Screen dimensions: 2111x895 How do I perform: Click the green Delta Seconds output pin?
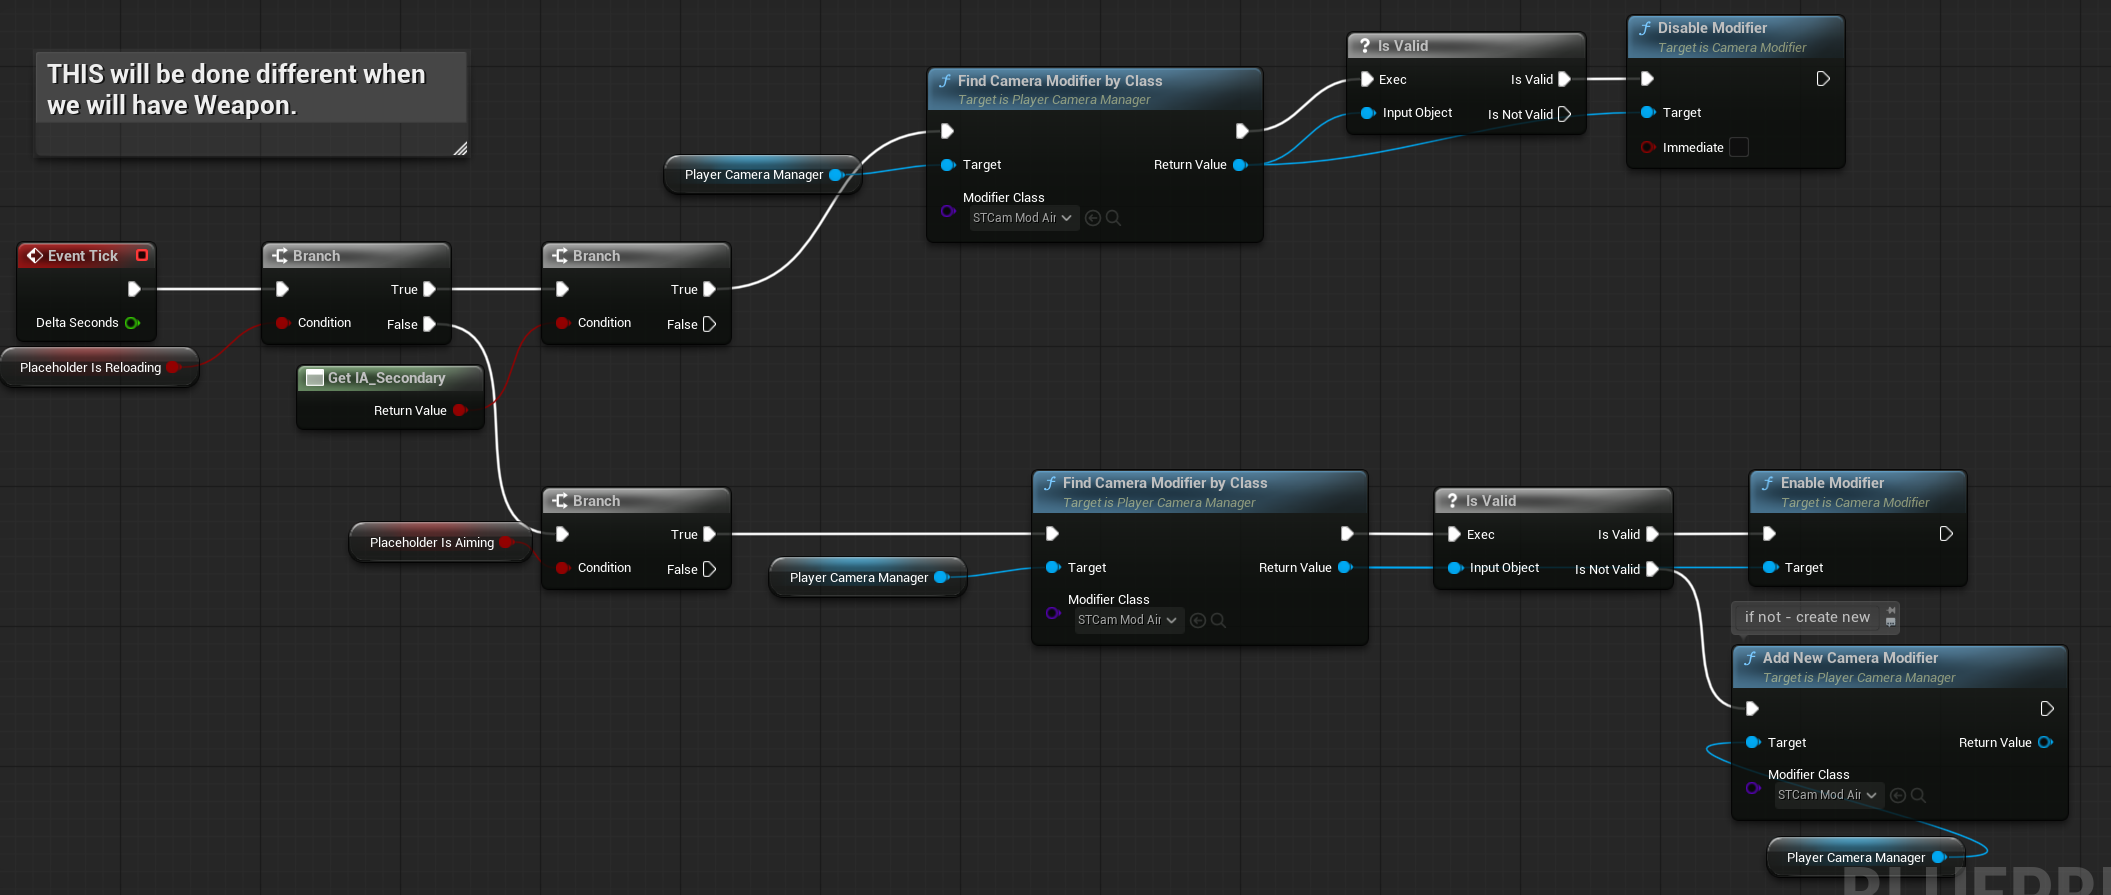[x=132, y=323]
